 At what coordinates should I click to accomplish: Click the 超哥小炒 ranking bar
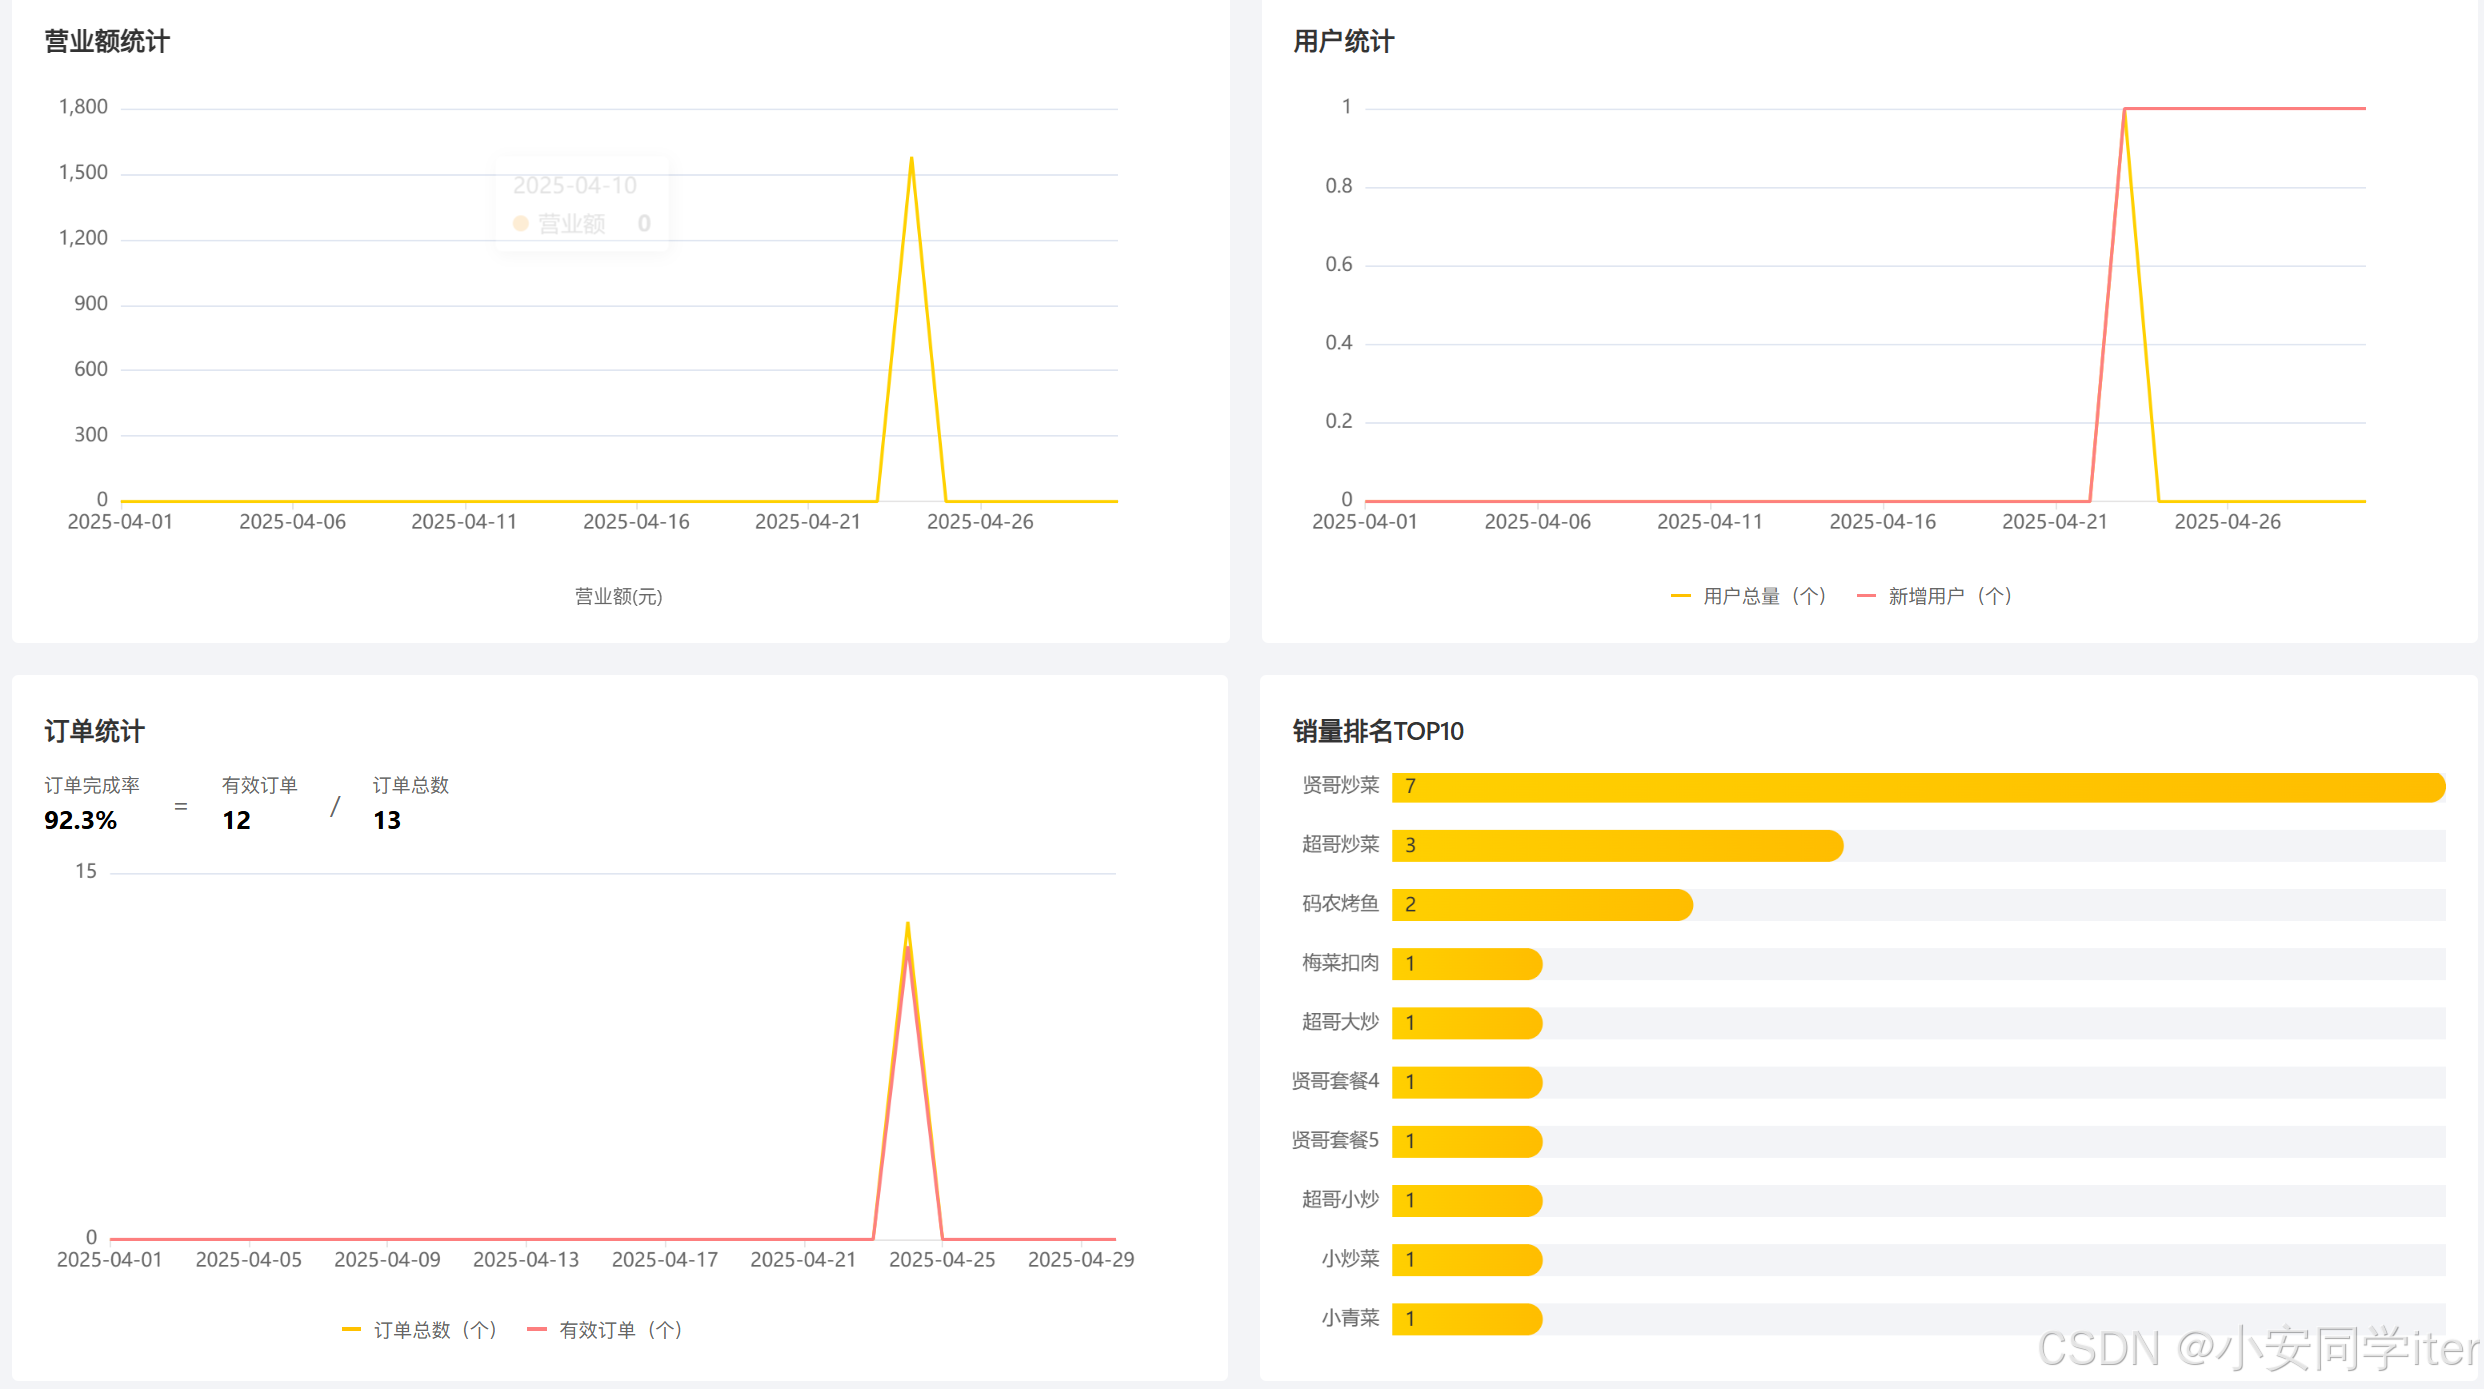click(1466, 1201)
